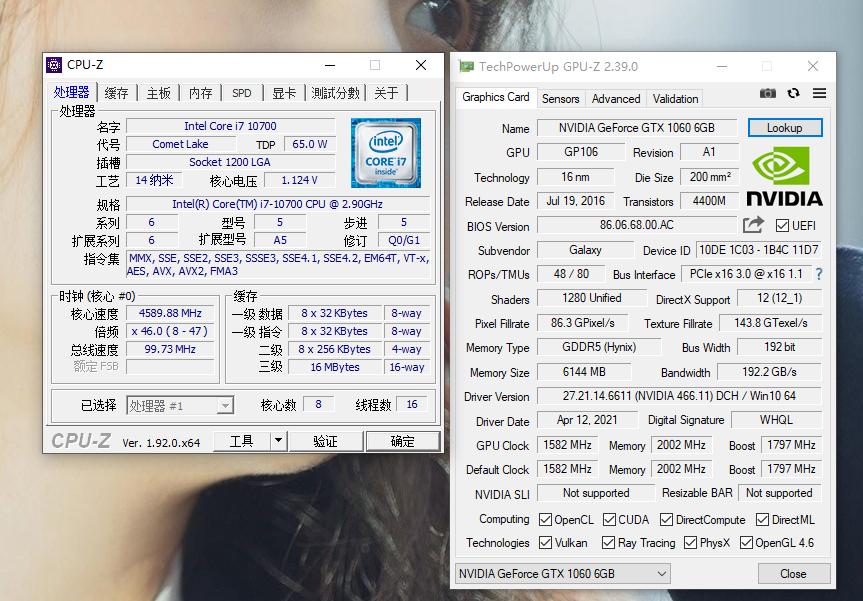Click the 确定 button in CPU-Z
The height and width of the screenshot is (601, 863).
point(402,440)
